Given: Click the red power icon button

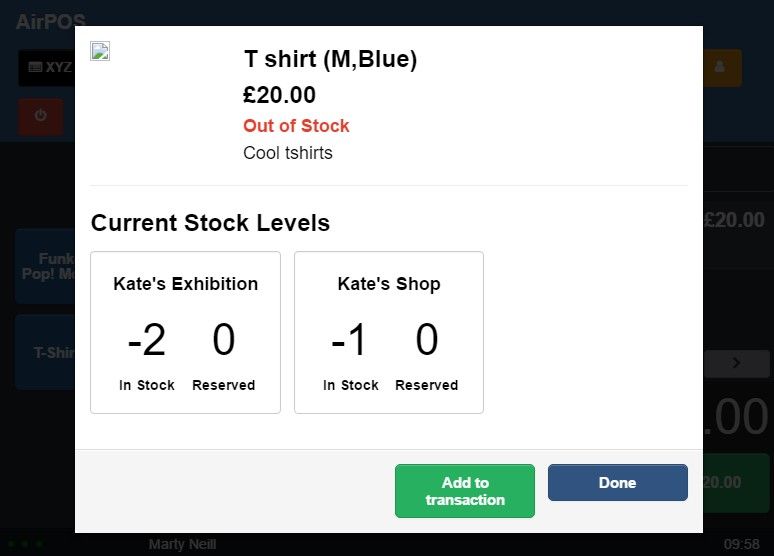Looking at the screenshot, I should point(41,117).
